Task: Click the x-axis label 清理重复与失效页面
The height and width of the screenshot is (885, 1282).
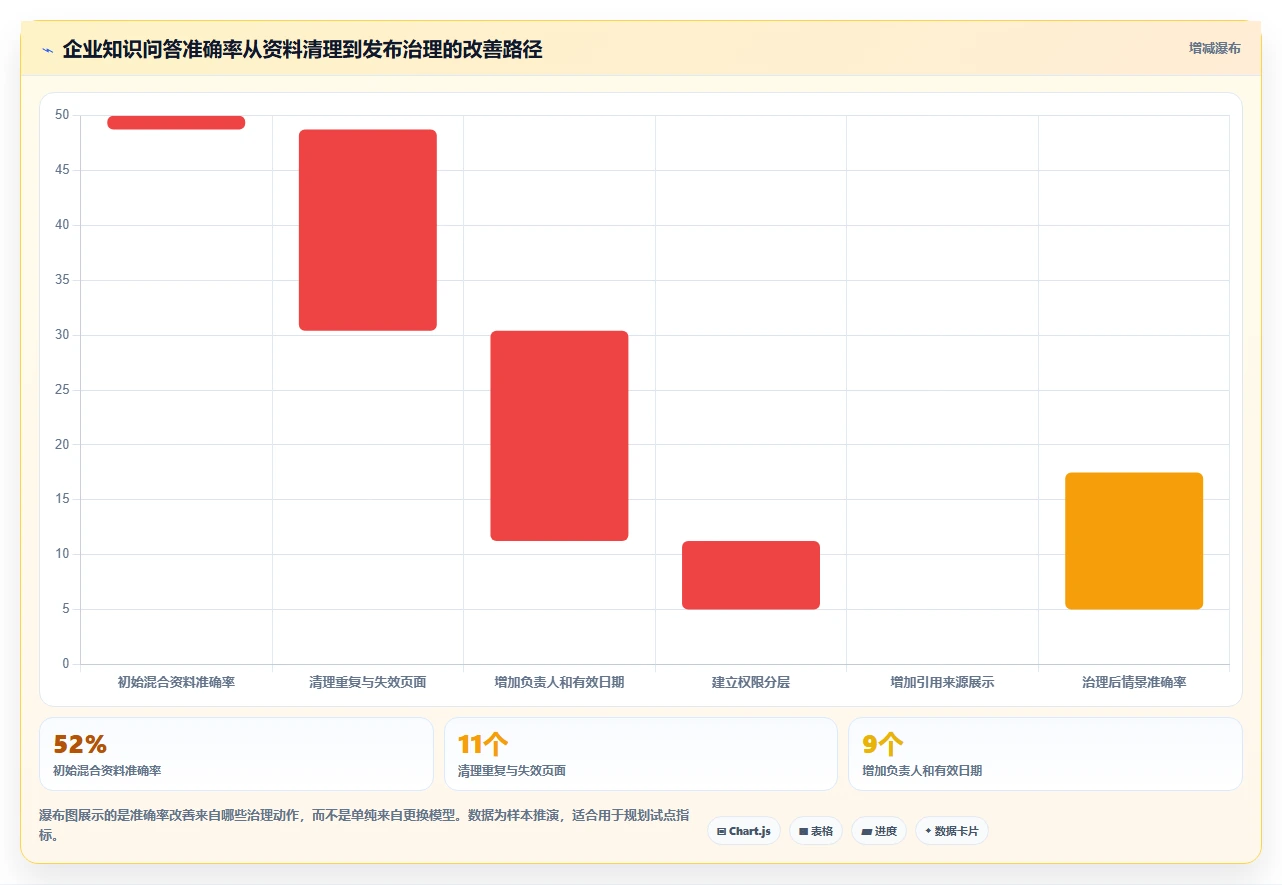Action: coord(368,682)
